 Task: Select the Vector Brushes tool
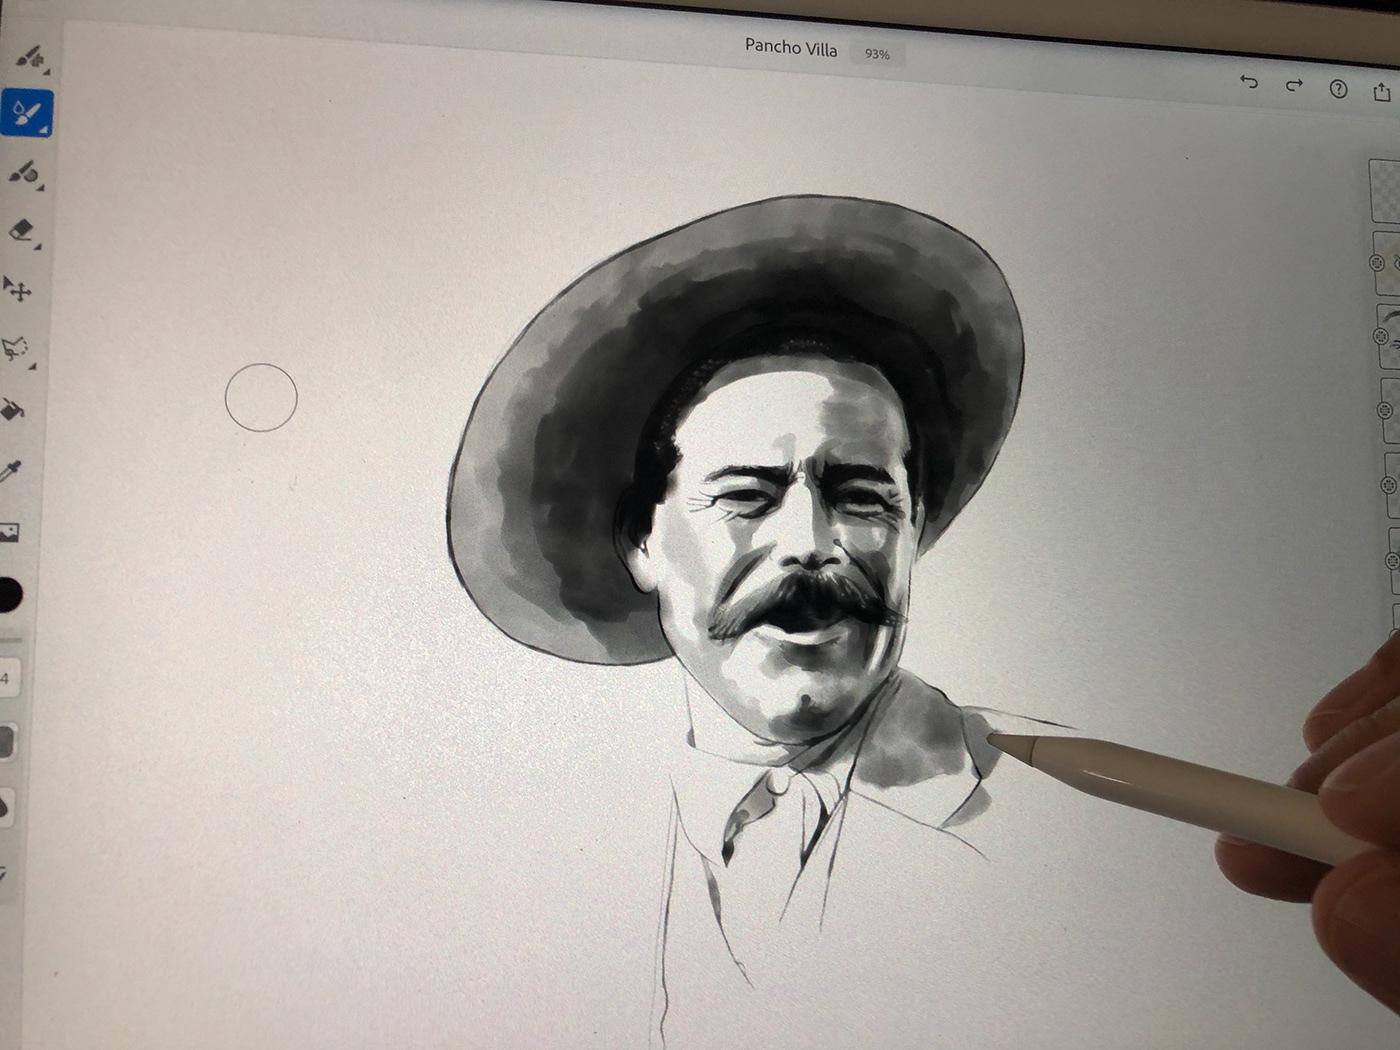pos(27,173)
